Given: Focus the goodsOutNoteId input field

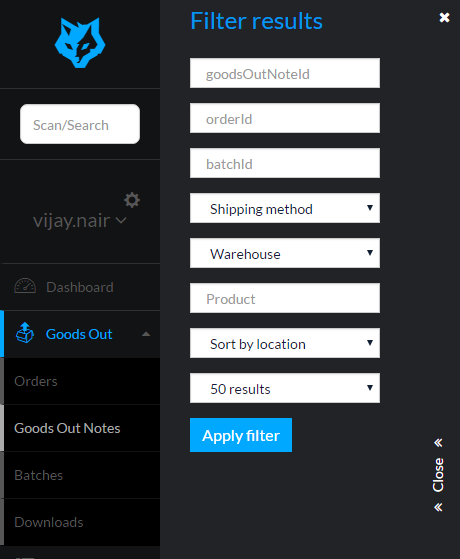Looking at the screenshot, I should (285, 73).
